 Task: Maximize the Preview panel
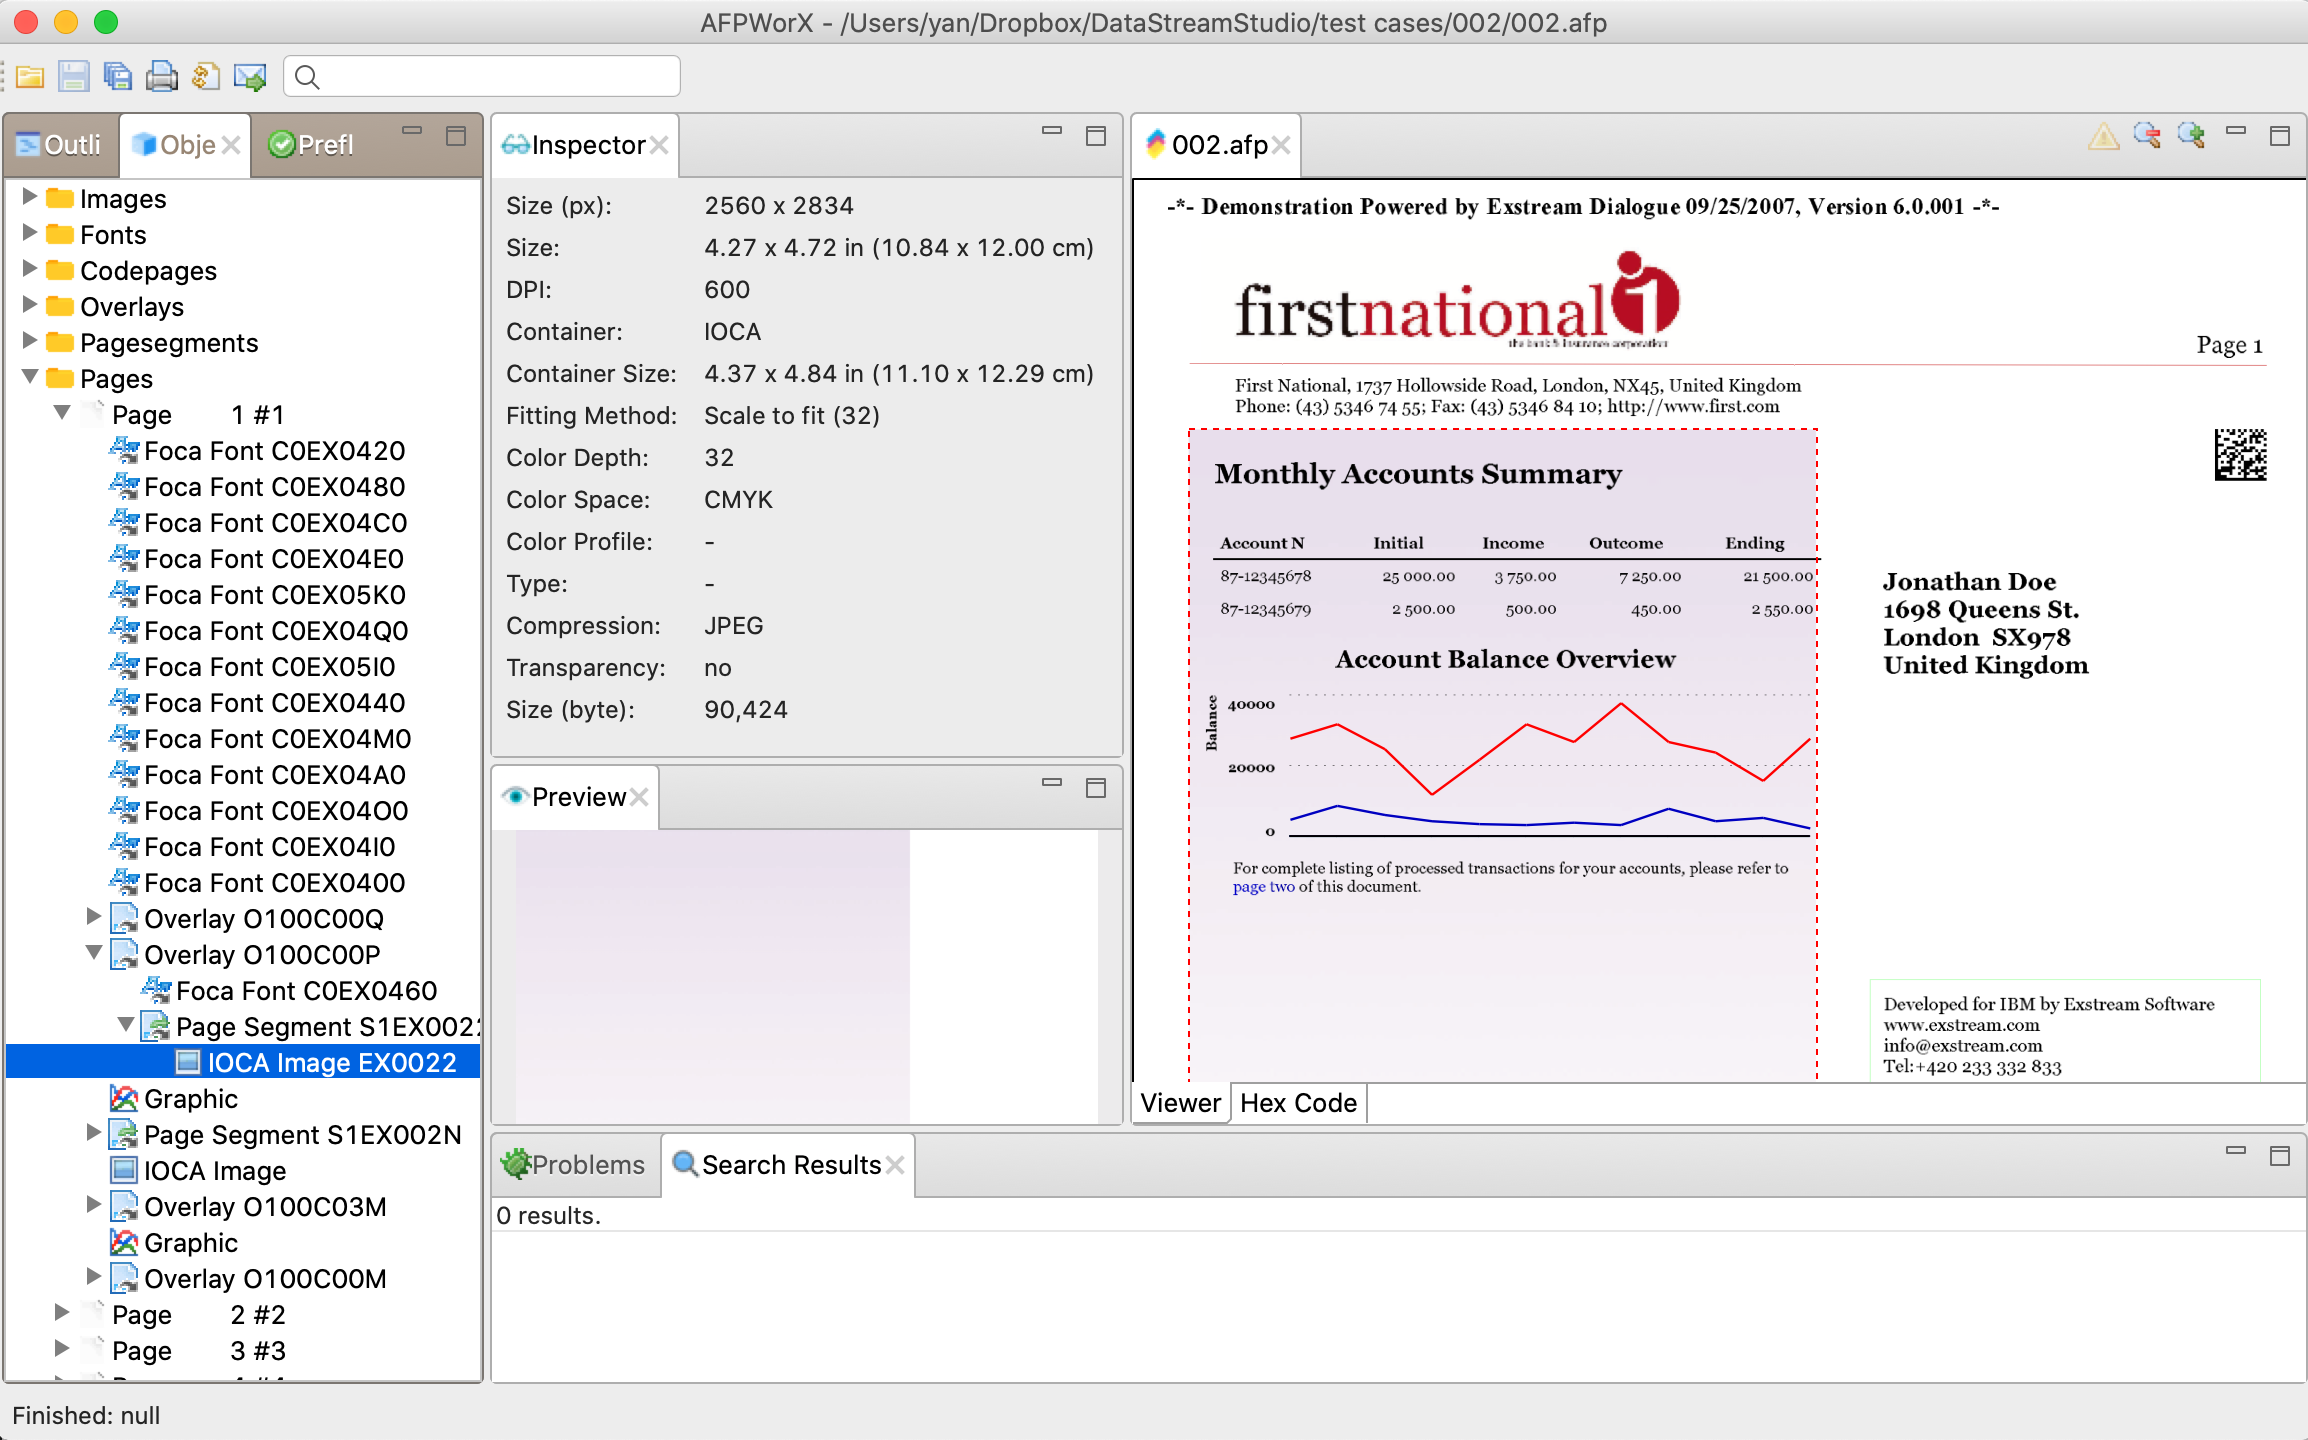1096,788
